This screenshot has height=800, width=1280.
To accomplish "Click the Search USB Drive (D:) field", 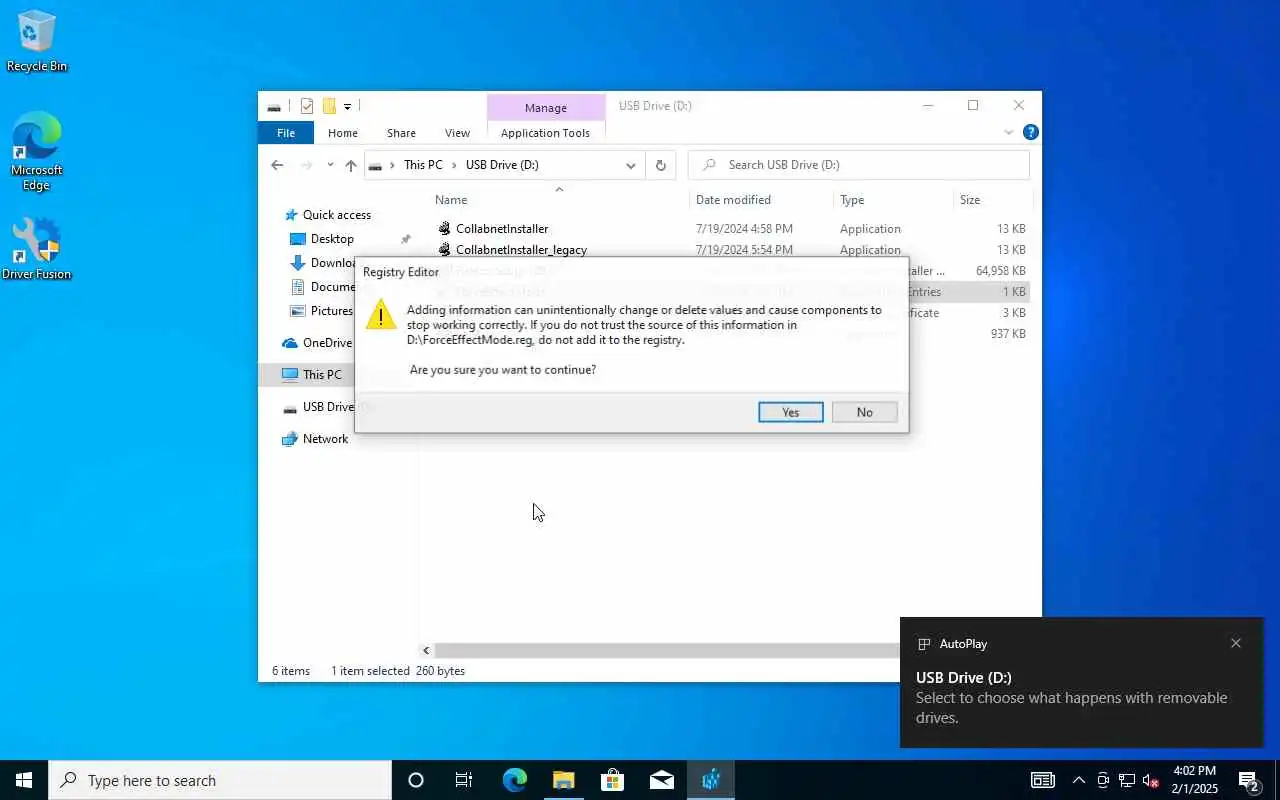I will point(859,165).
